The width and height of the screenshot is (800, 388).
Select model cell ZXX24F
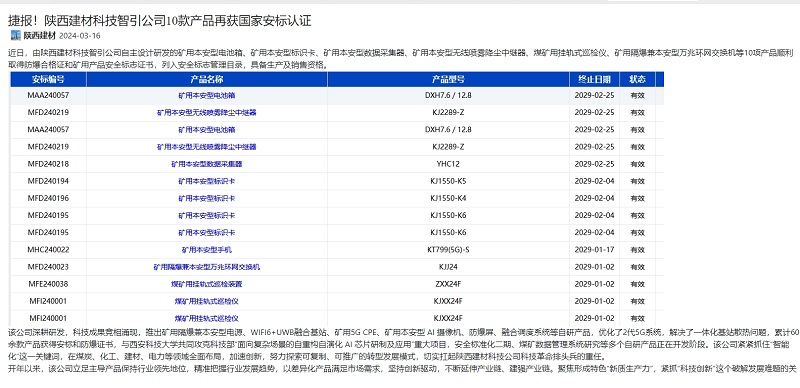point(448,284)
